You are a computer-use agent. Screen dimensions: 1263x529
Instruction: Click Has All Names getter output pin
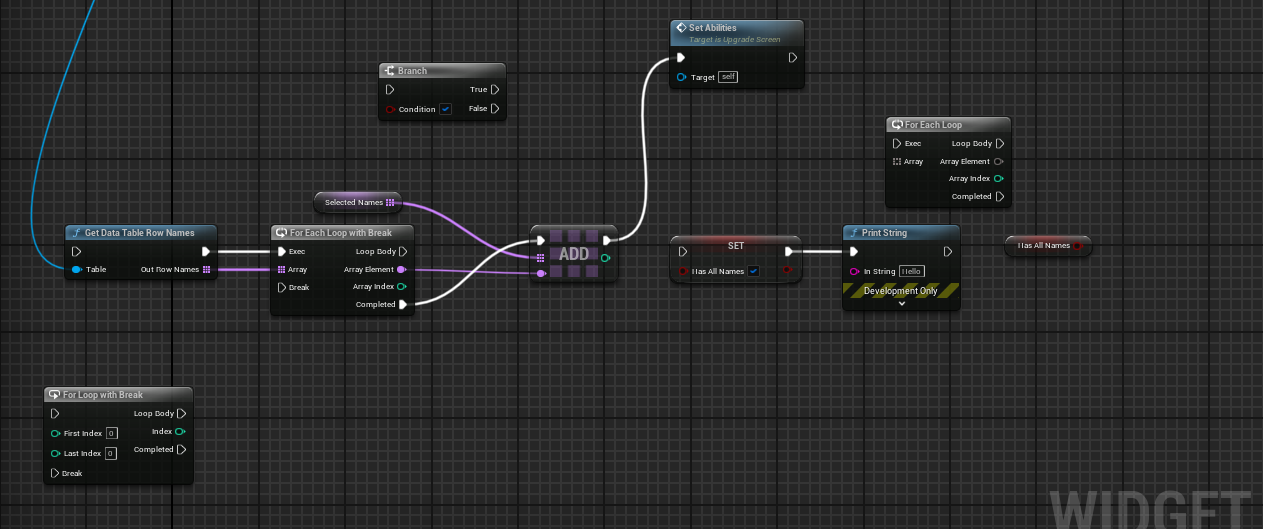click(x=1078, y=245)
